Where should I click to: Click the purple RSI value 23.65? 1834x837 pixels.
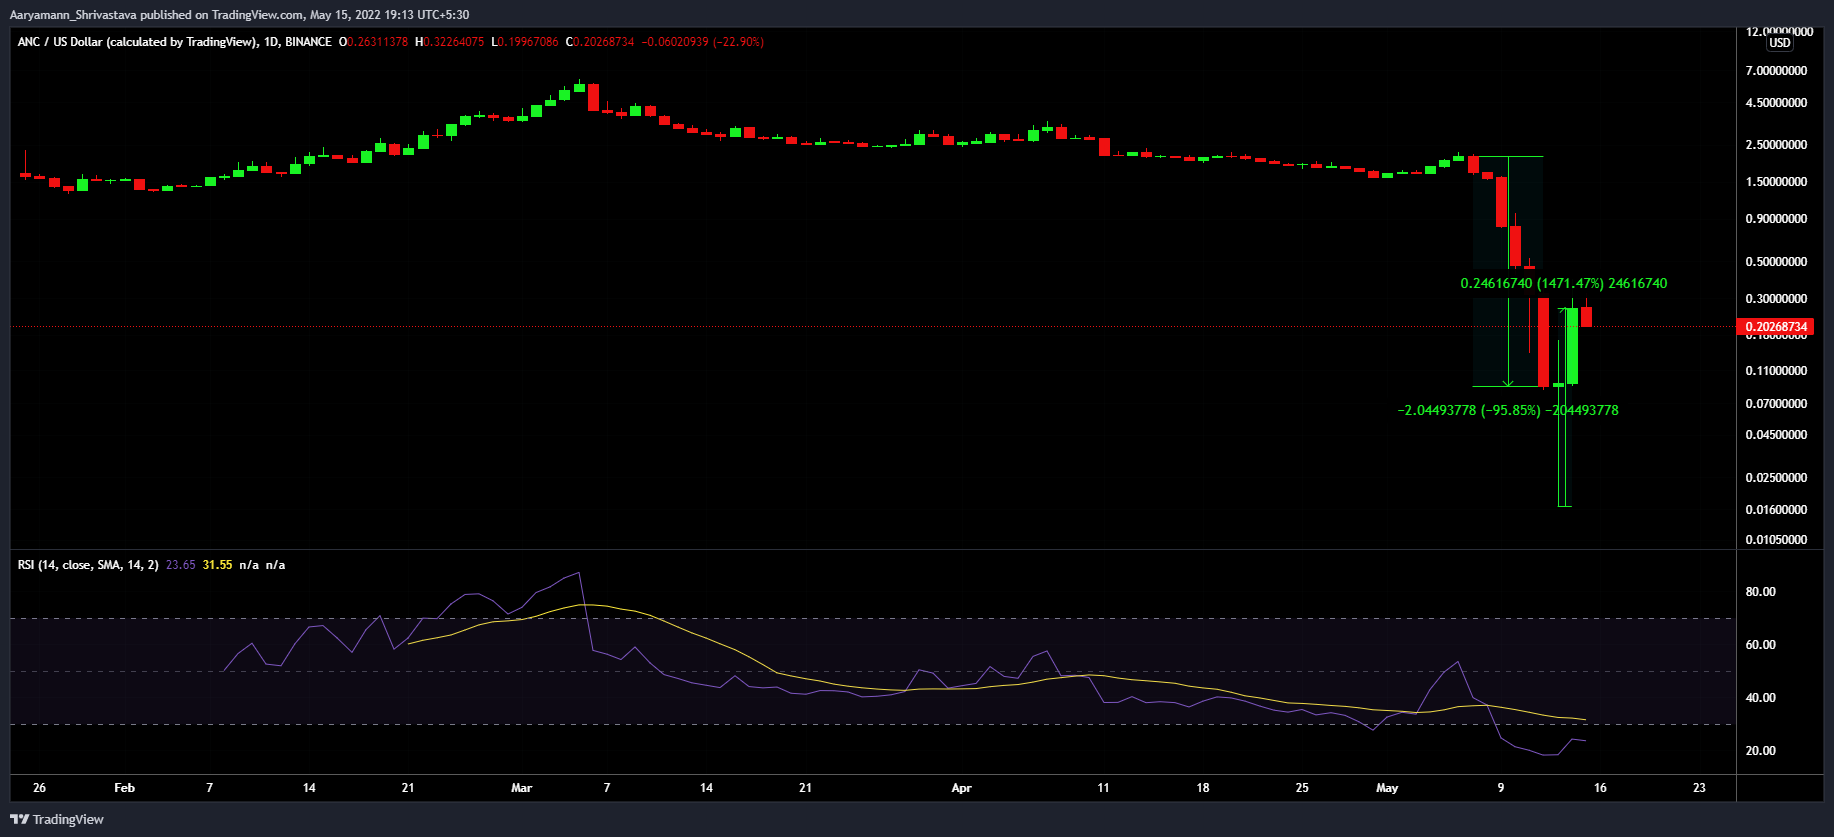click(x=181, y=565)
